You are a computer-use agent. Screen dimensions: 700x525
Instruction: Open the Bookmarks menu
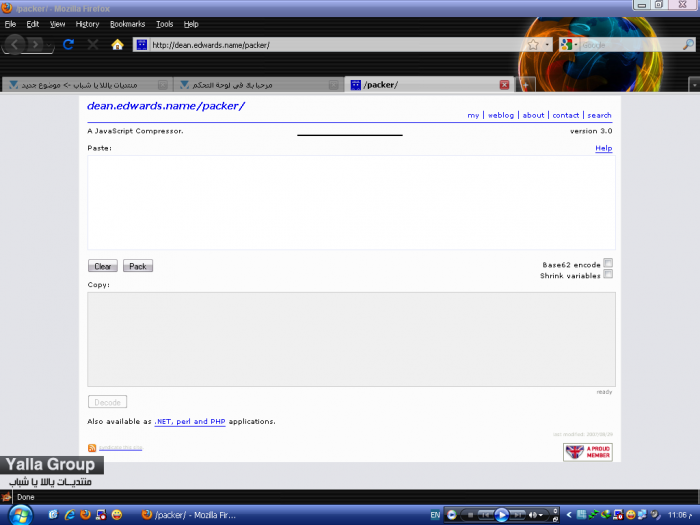(x=127, y=23)
